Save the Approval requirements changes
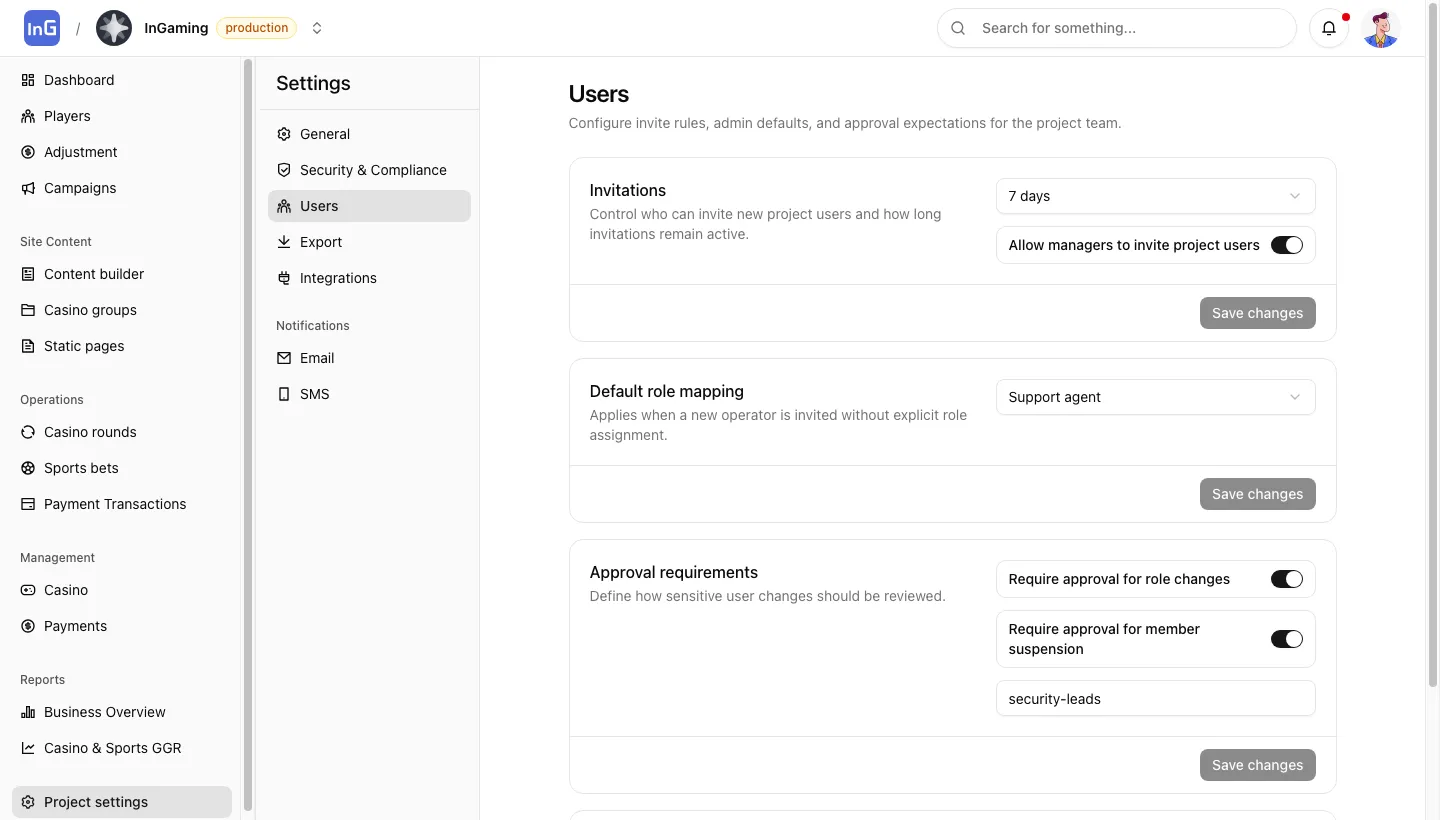The image size is (1440, 820). (1257, 765)
